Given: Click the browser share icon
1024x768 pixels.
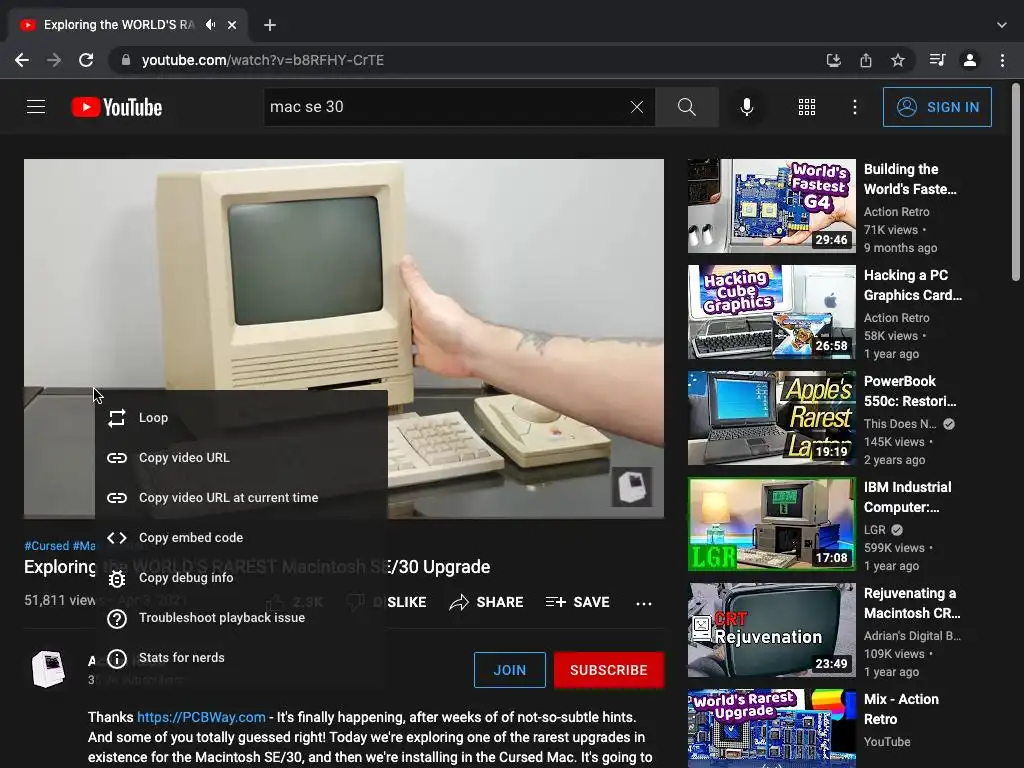Looking at the screenshot, I should [866, 60].
